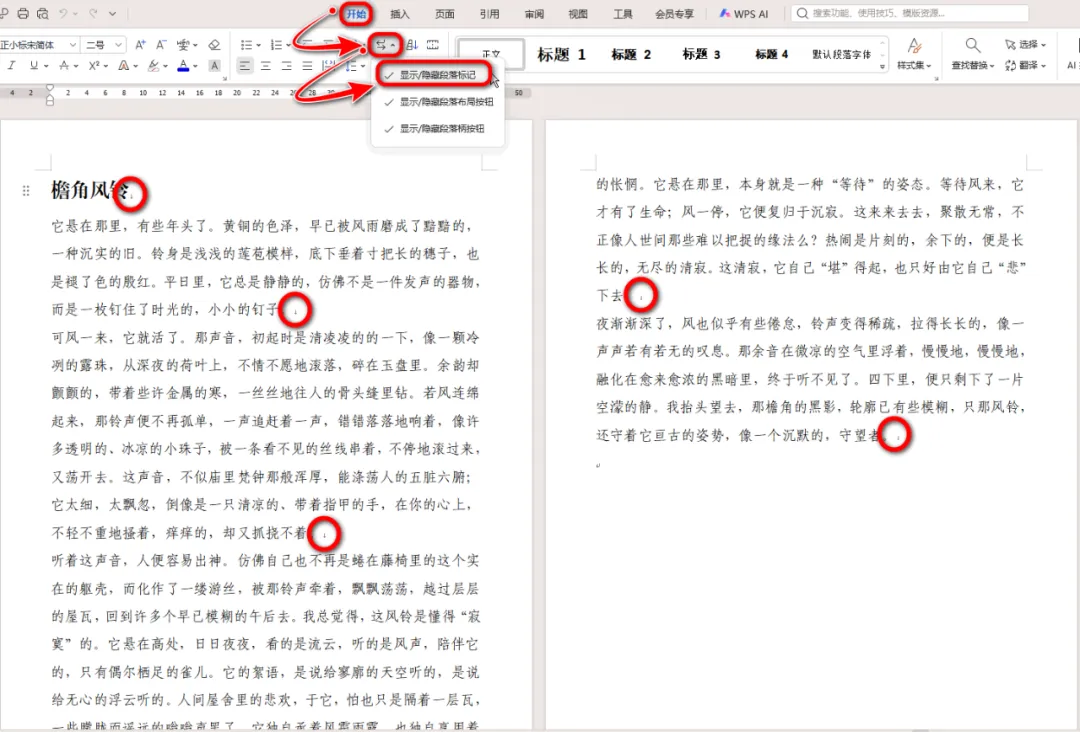Open the 翻译 dropdown

click(1025, 65)
